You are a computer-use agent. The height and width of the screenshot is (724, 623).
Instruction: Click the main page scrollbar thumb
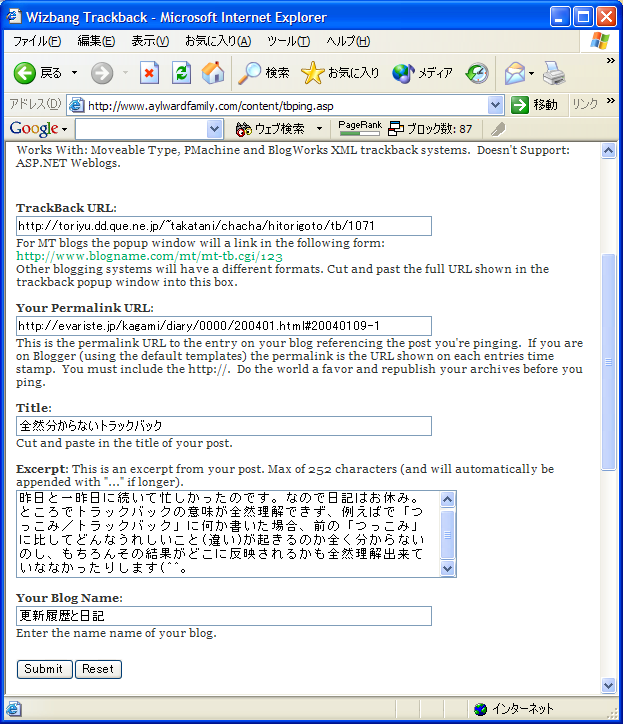pos(609,362)
